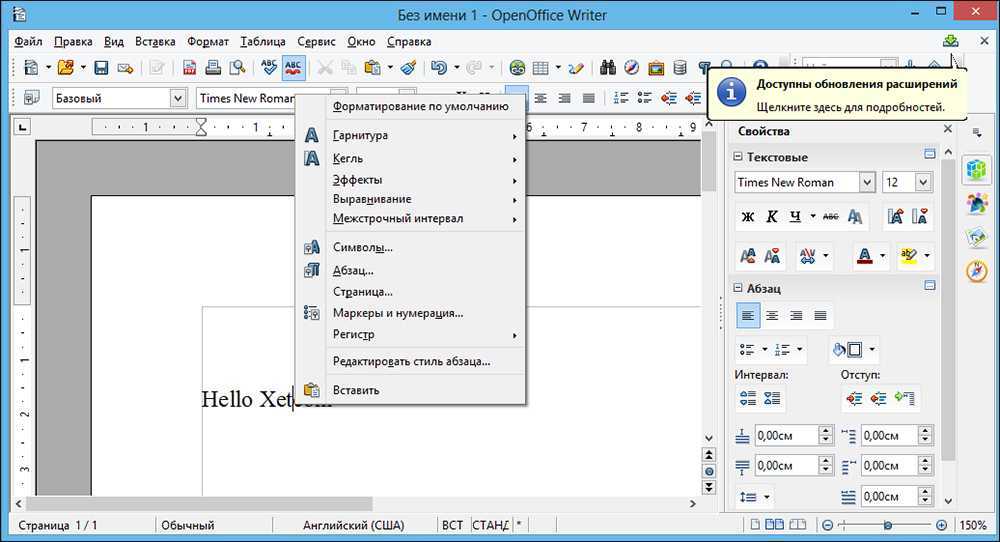This screenshot has height=542, width=1000.
Task: Click the Export as PDF icon
Action: coord(189,68)
